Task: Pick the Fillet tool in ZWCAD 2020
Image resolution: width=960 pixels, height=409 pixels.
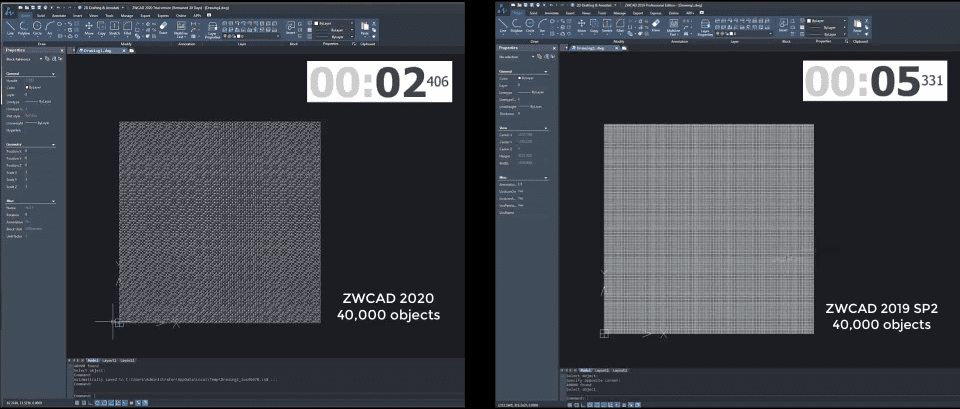Action: 127,28
